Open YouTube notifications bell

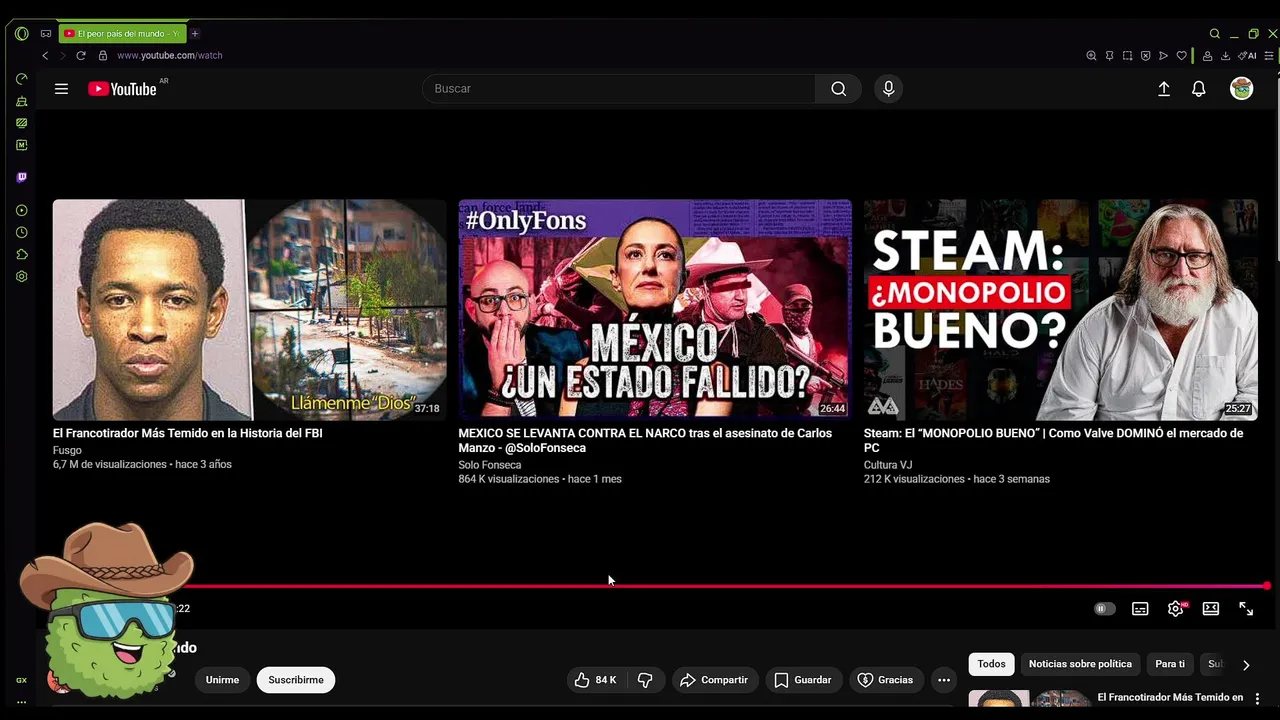(1198, 89)
